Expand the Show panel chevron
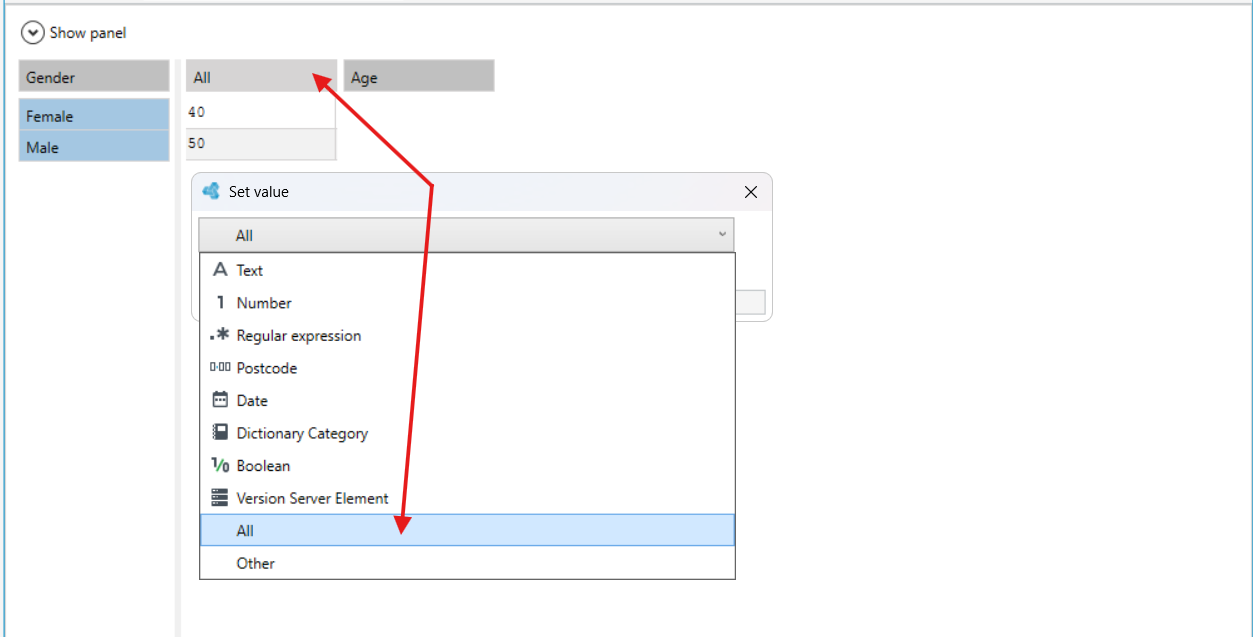1253x637 pixels. coord(33,33)
